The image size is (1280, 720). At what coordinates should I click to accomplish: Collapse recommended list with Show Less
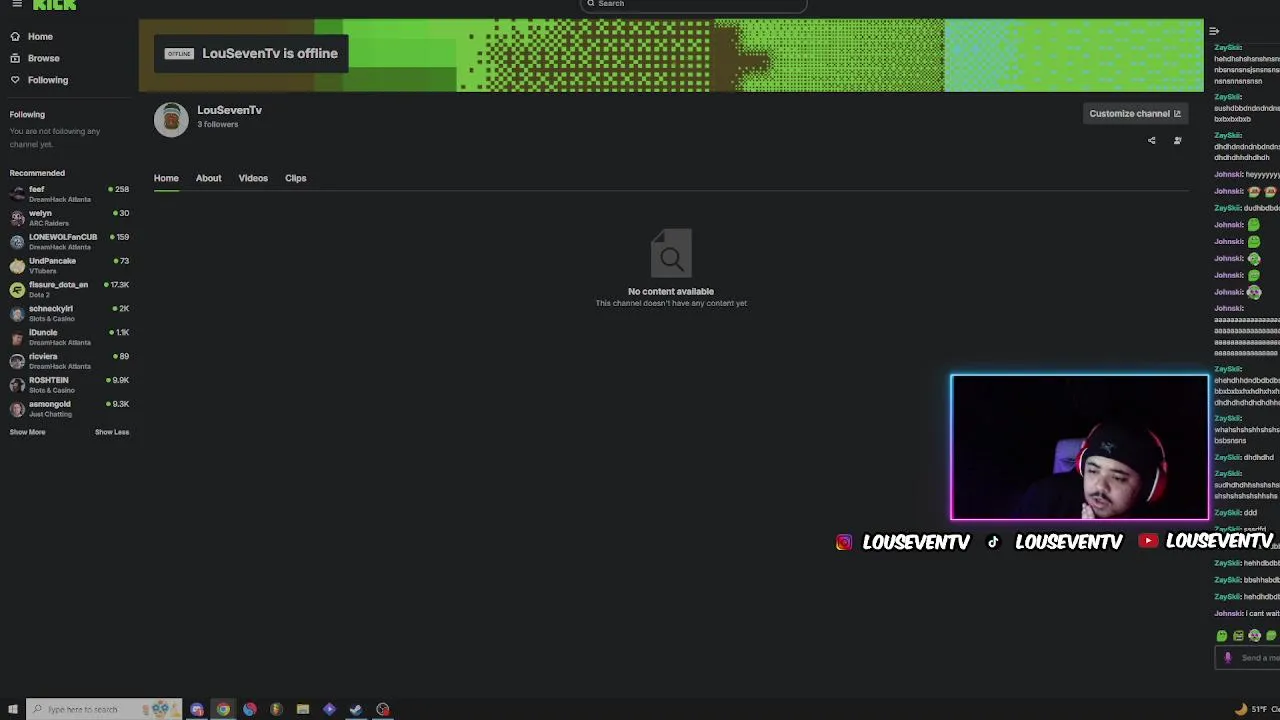click(x=112, y=432)
